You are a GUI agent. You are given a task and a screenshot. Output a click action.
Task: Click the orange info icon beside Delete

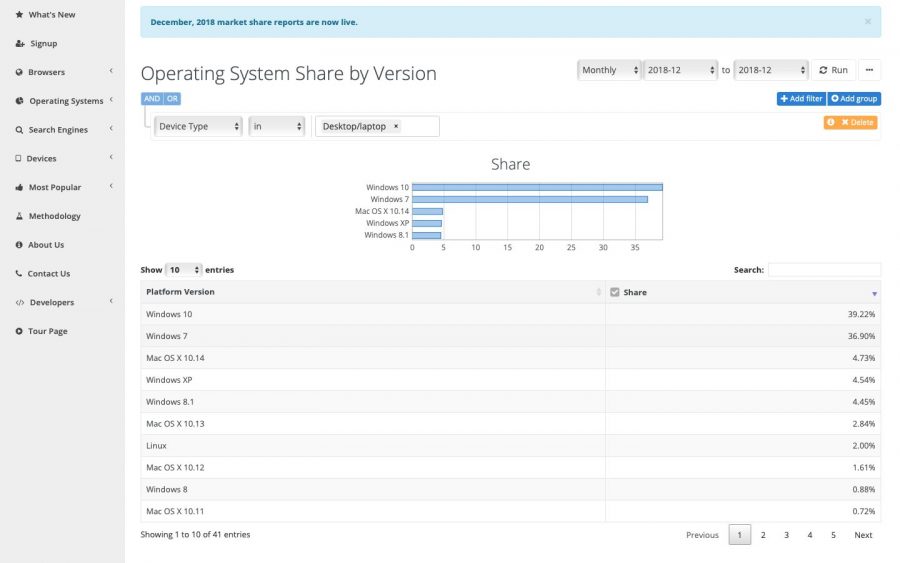click(x=831, y=122)
